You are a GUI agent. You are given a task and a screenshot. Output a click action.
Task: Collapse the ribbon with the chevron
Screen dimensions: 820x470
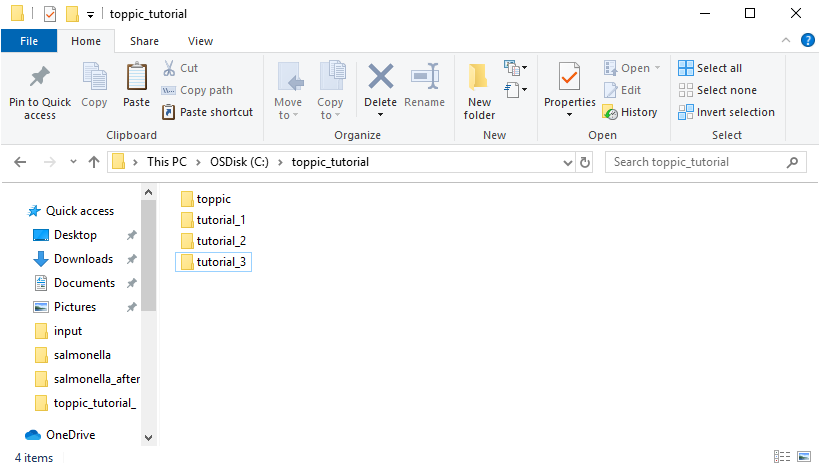click(x=786, y=40)
